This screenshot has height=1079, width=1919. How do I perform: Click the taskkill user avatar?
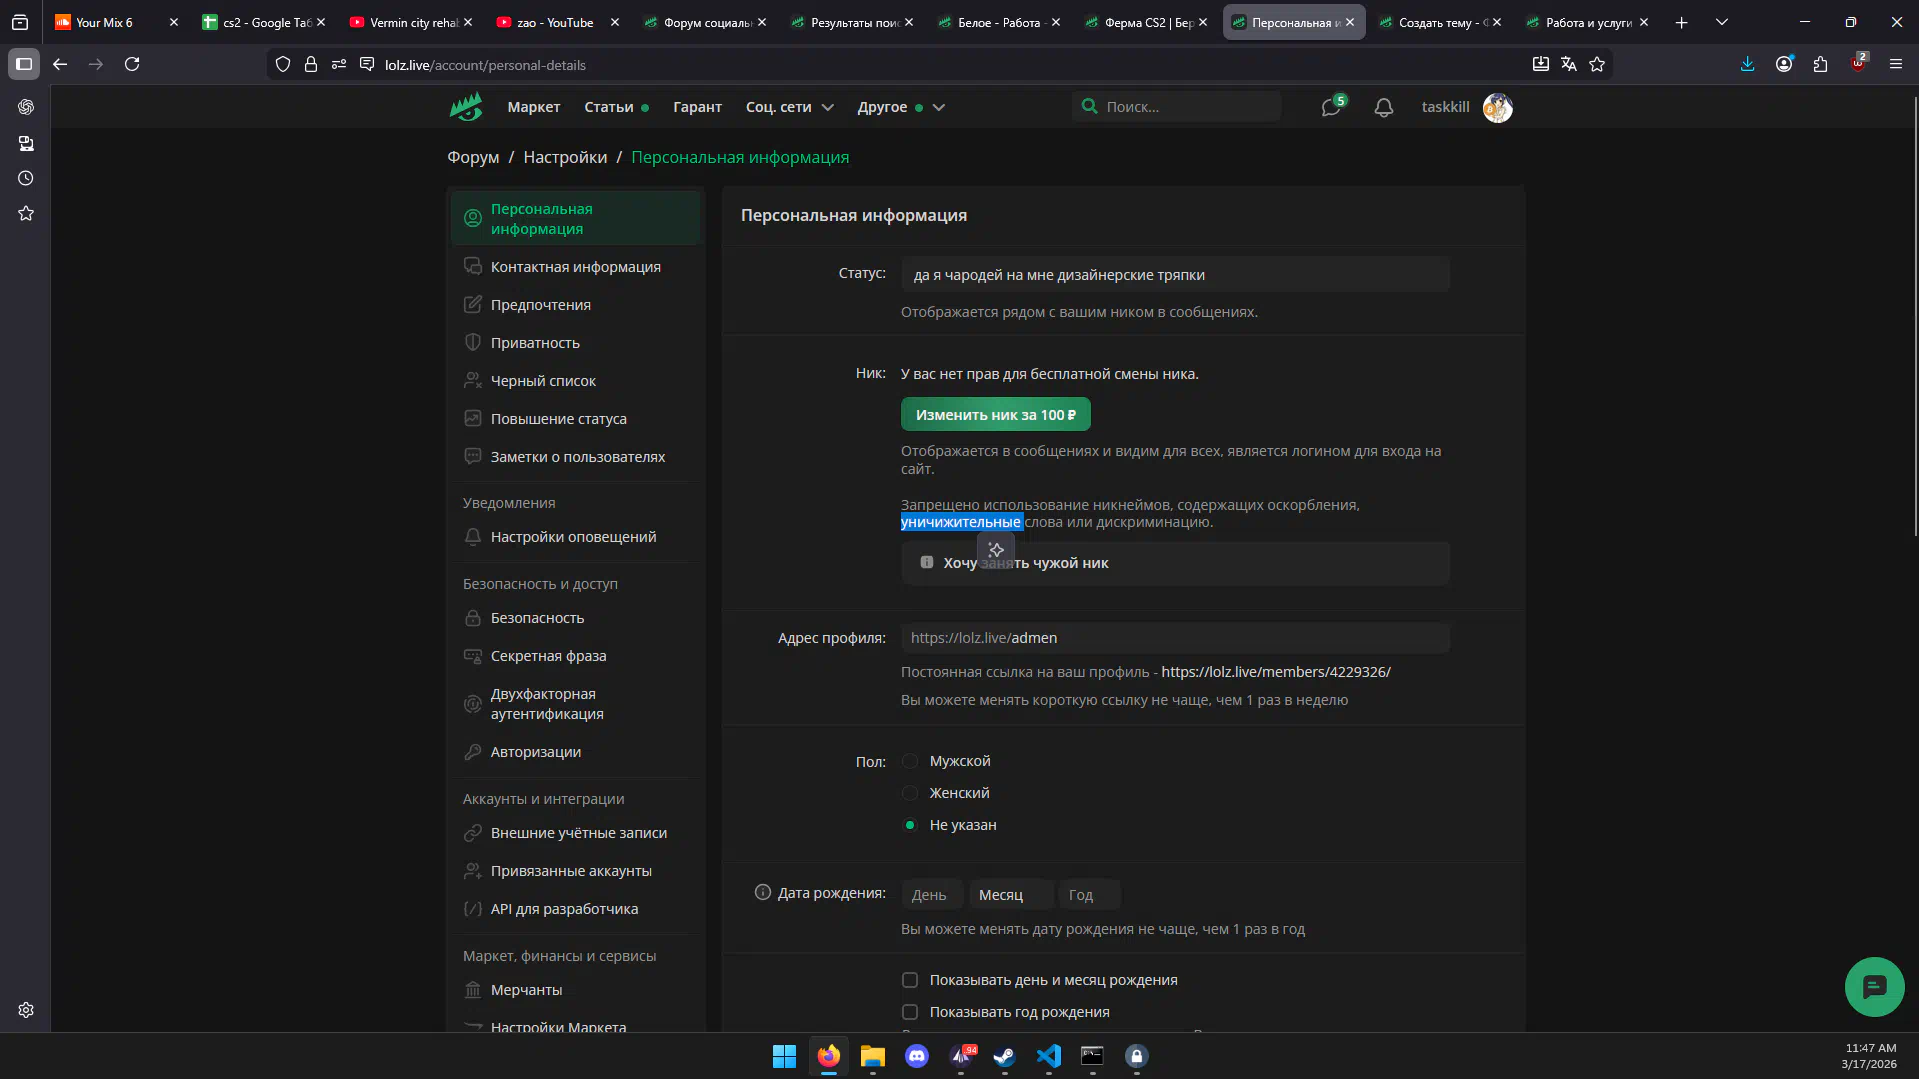(1497, 107)
